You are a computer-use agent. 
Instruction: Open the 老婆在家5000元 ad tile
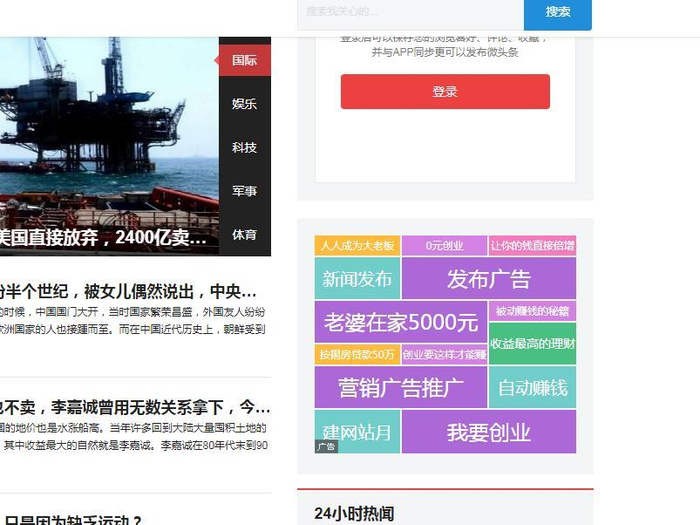tap(400, 322)
